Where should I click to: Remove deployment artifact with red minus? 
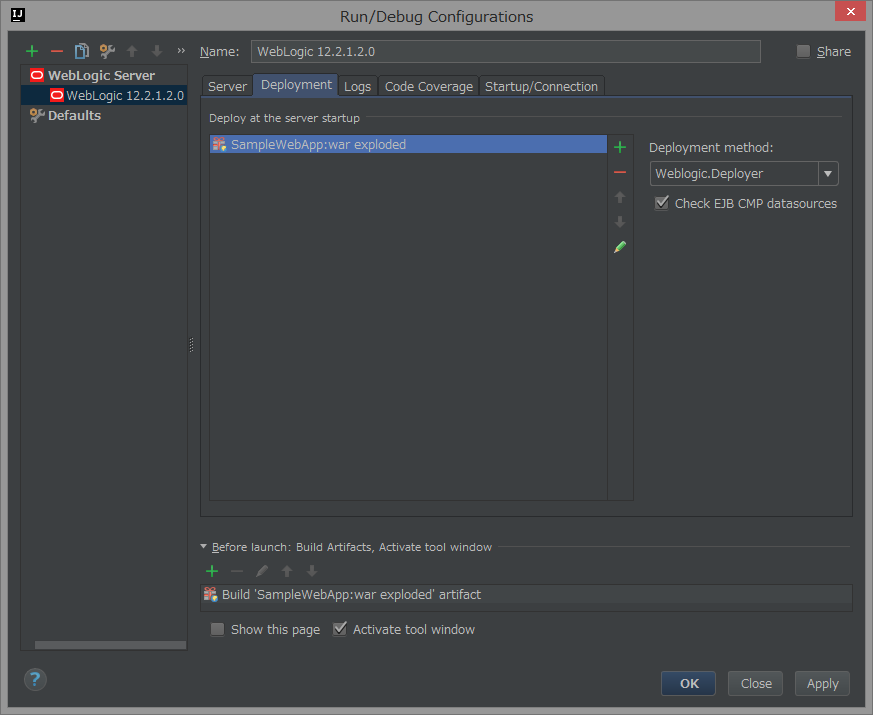coord(620,172)
